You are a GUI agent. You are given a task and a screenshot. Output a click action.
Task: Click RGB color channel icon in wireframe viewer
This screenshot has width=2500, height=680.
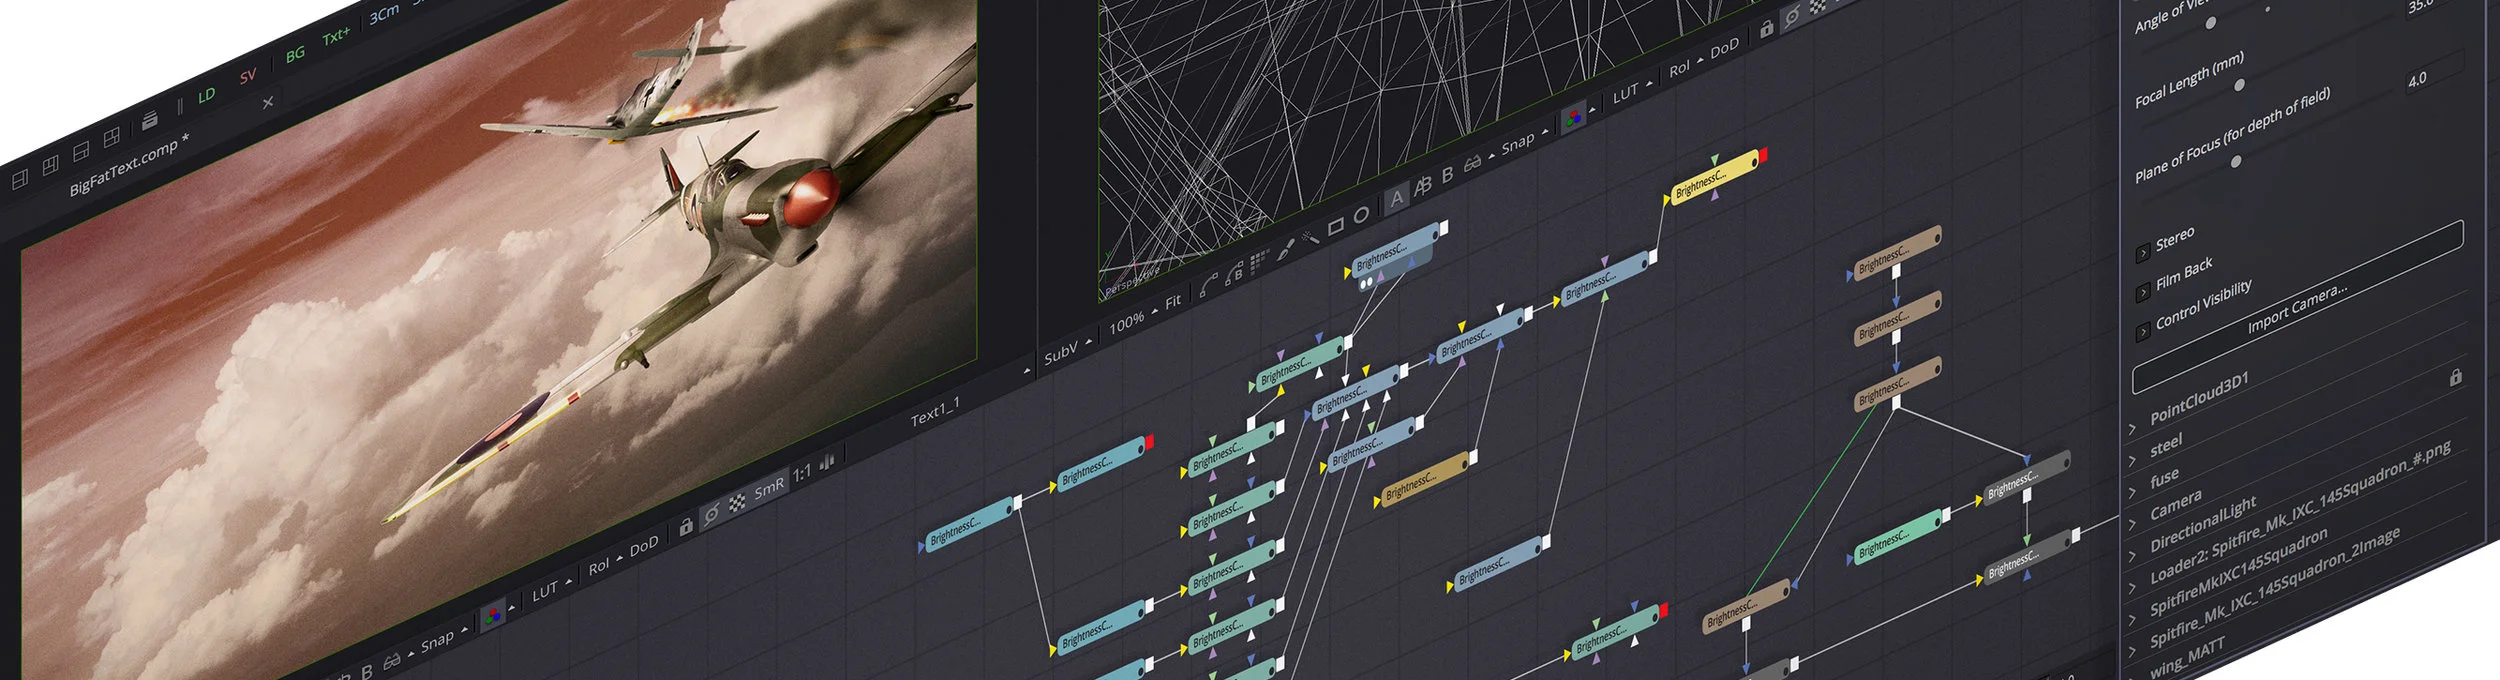click(1574, 117)
